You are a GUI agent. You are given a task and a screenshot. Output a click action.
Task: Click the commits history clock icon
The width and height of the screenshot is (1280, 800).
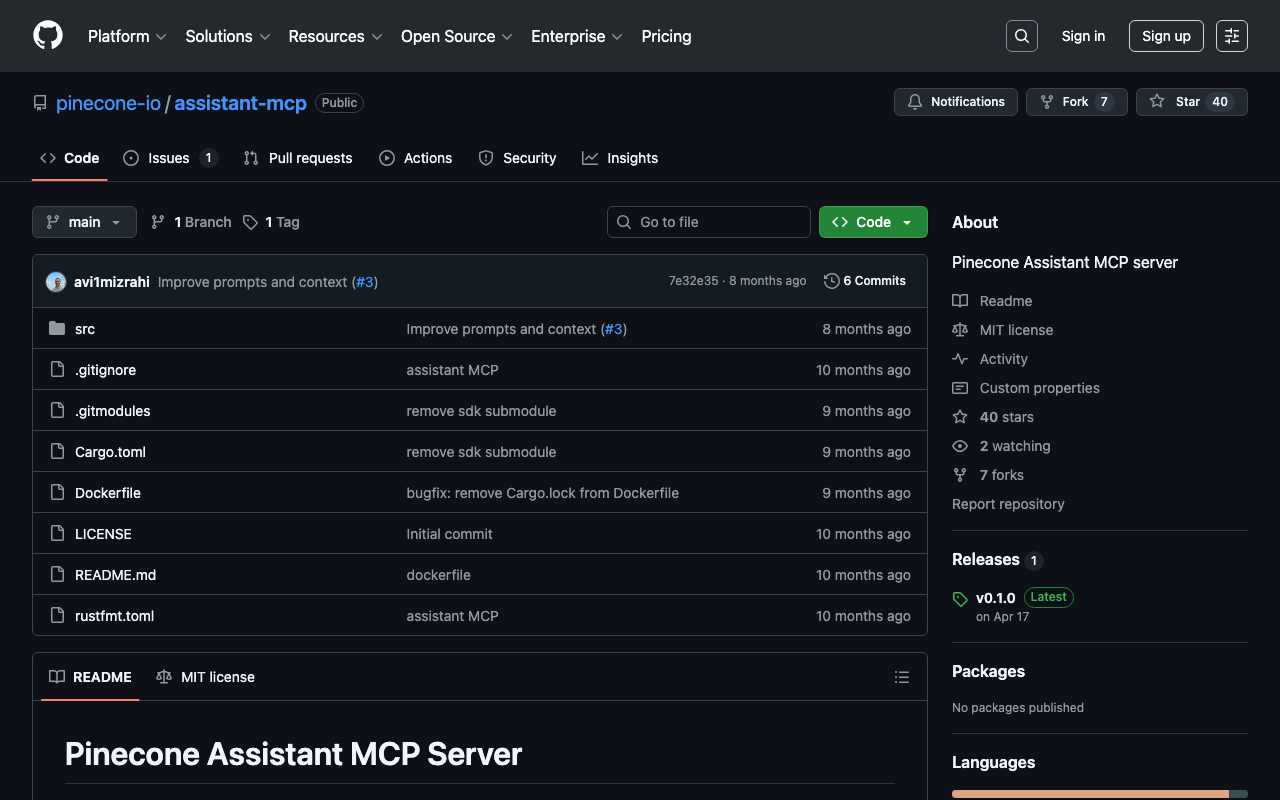coord(831,281)
